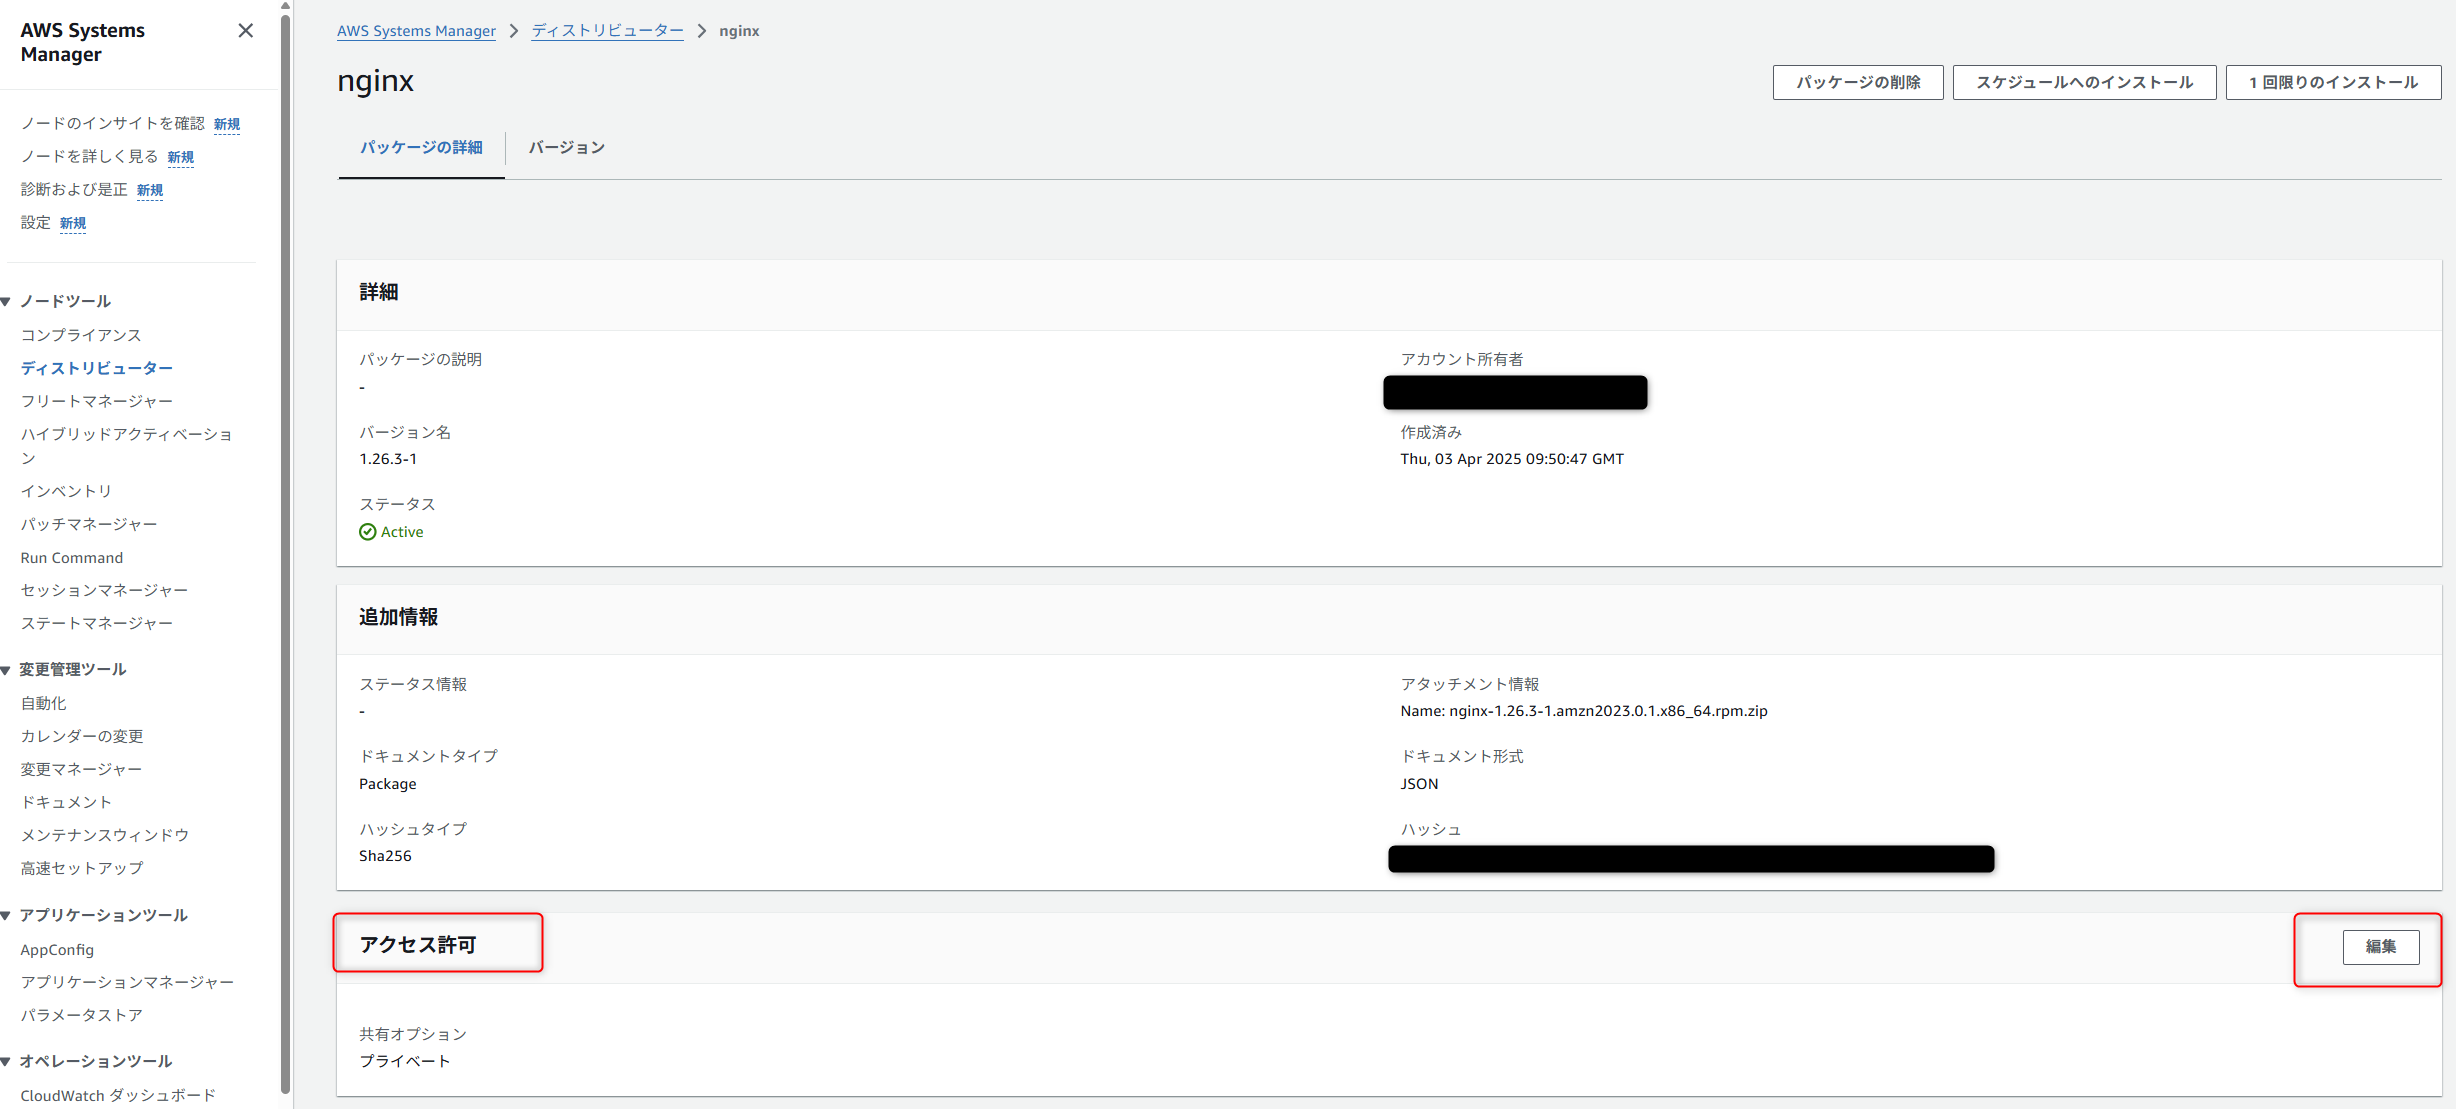
Task: Click the パッケージの削除 button
Action: [x=1857, y=83]
